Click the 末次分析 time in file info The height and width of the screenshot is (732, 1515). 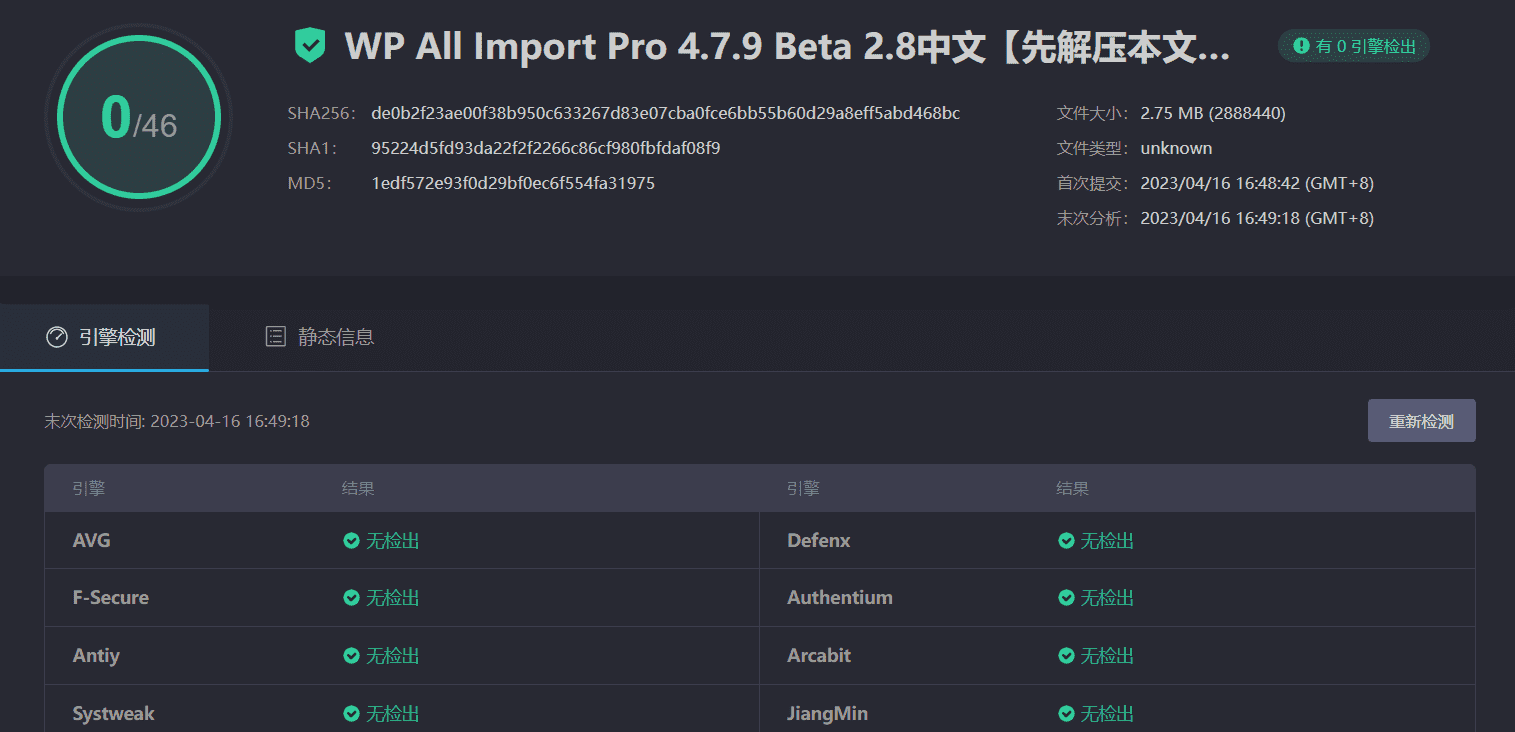1257,218
